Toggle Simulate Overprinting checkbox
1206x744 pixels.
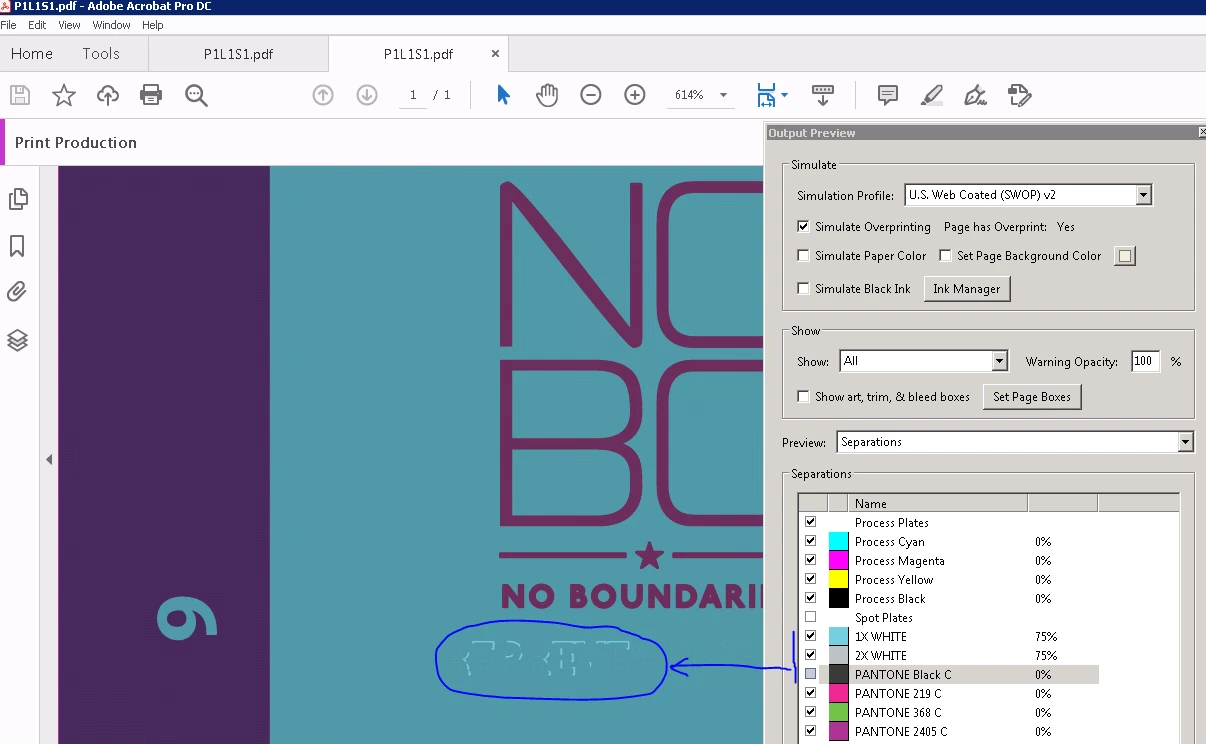(803, 227)
